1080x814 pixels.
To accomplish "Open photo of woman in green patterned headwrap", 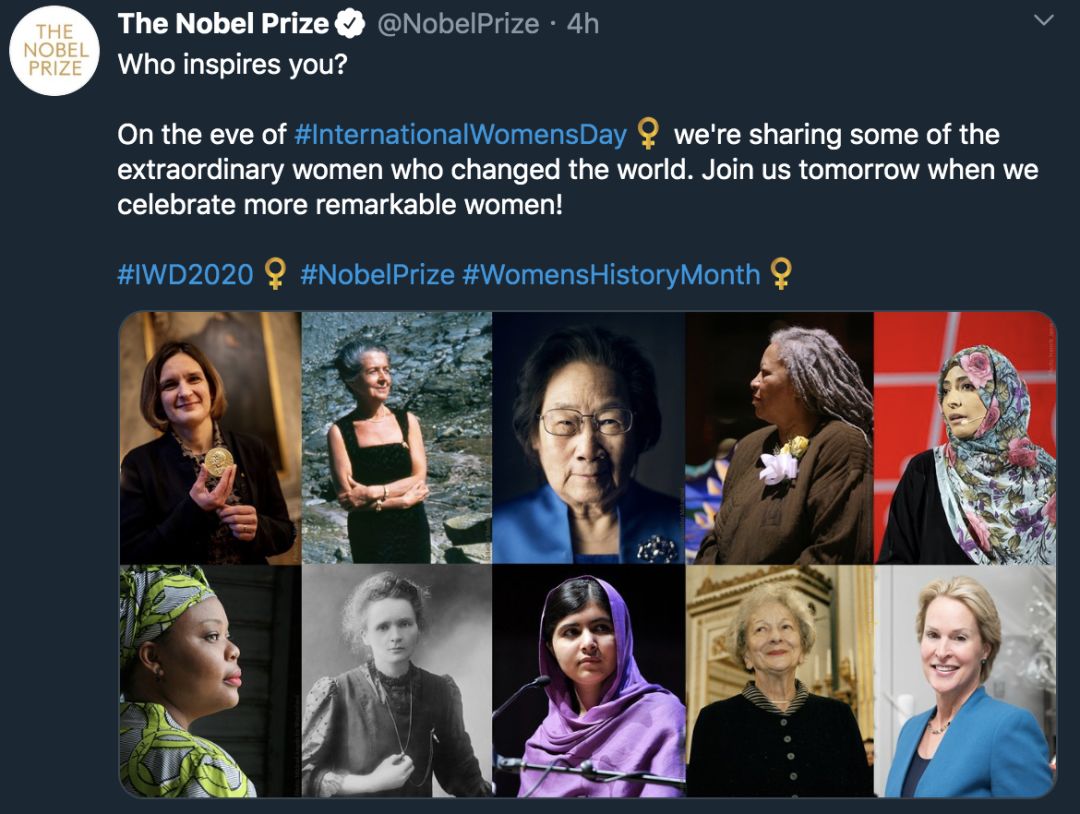I will pos(210,681).
